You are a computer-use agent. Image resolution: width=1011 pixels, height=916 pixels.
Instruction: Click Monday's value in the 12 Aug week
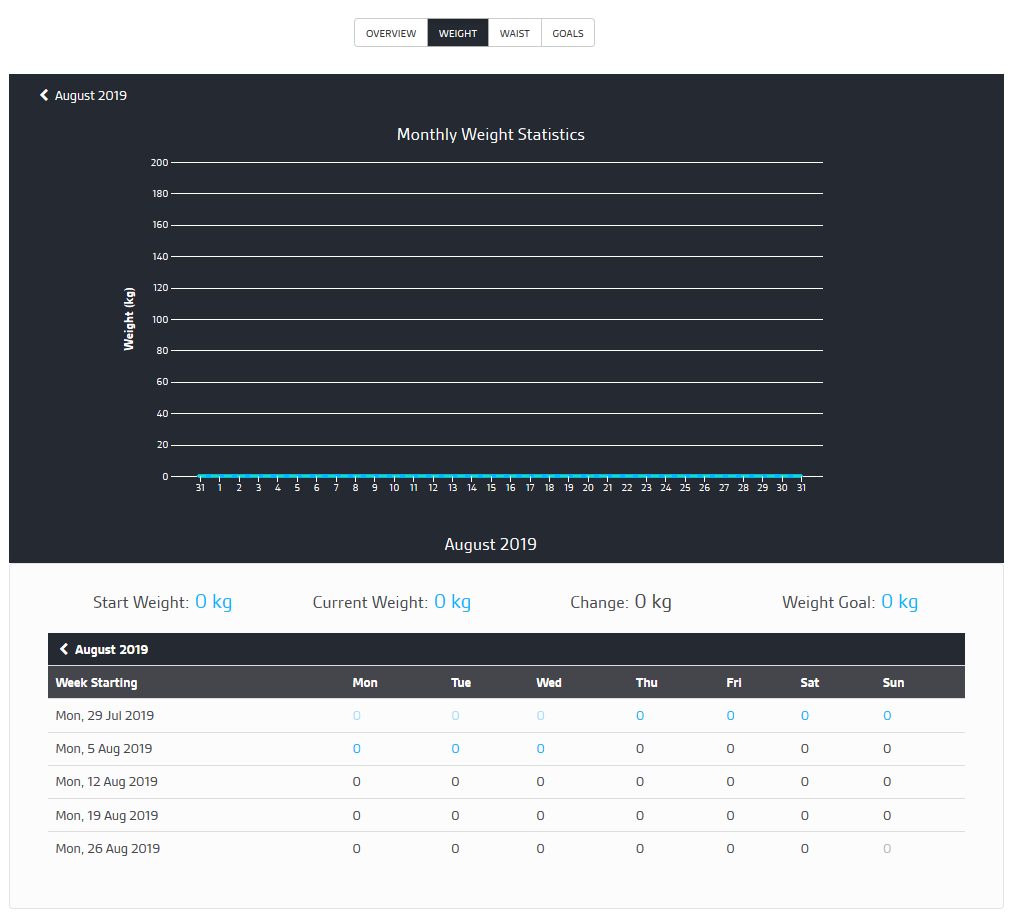click(x=357, y=781)
